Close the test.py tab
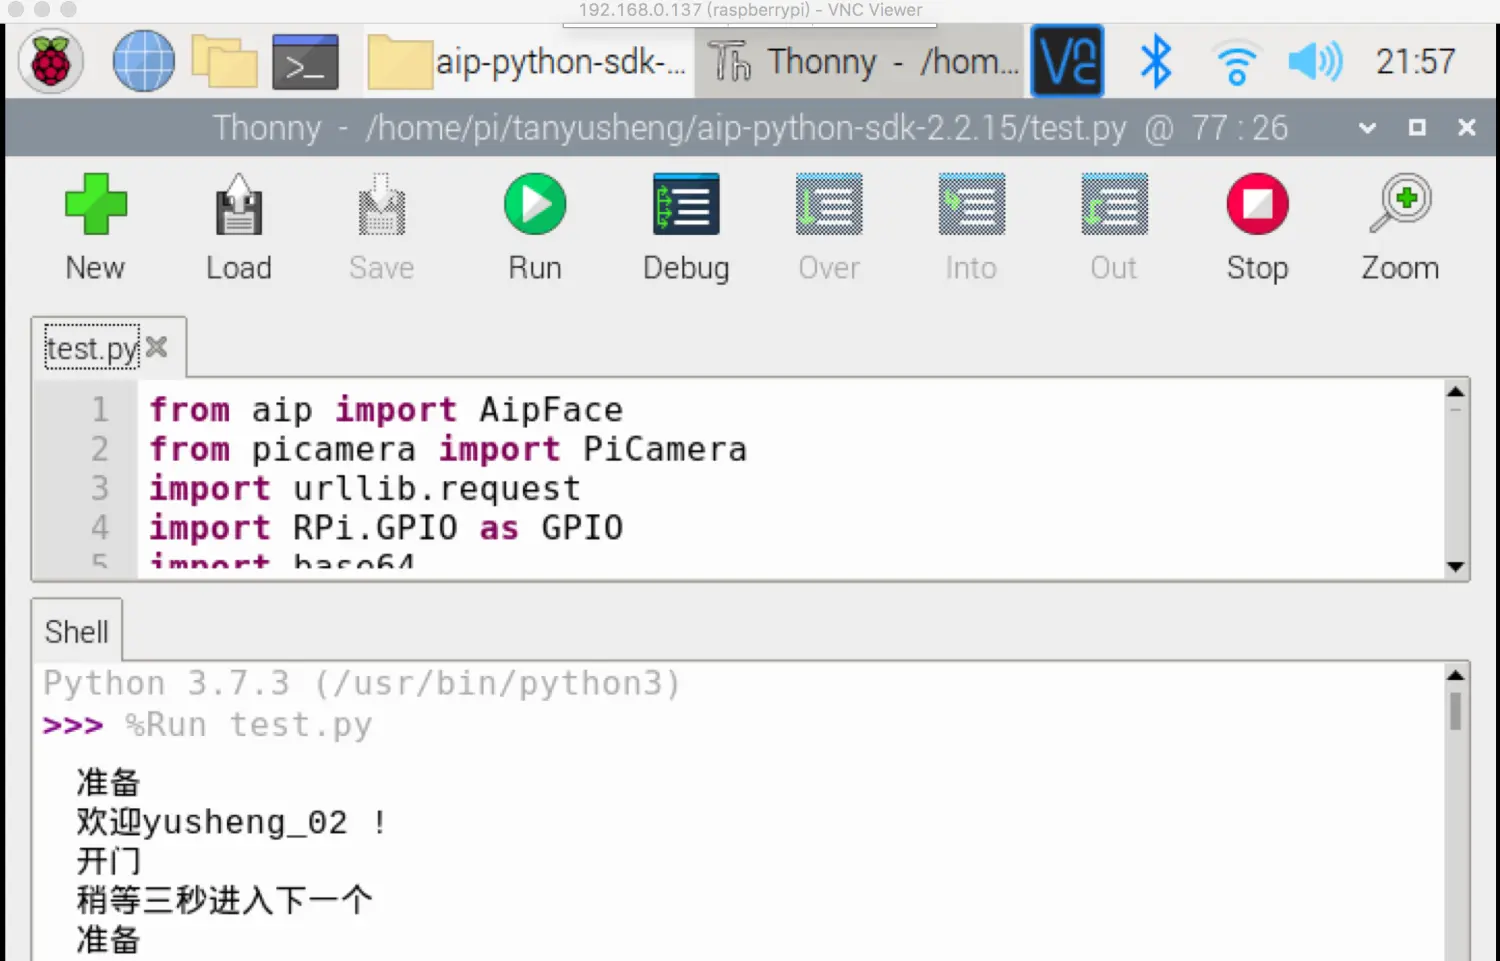Viewport: 1500px width, 961px height. click(157, 347)
